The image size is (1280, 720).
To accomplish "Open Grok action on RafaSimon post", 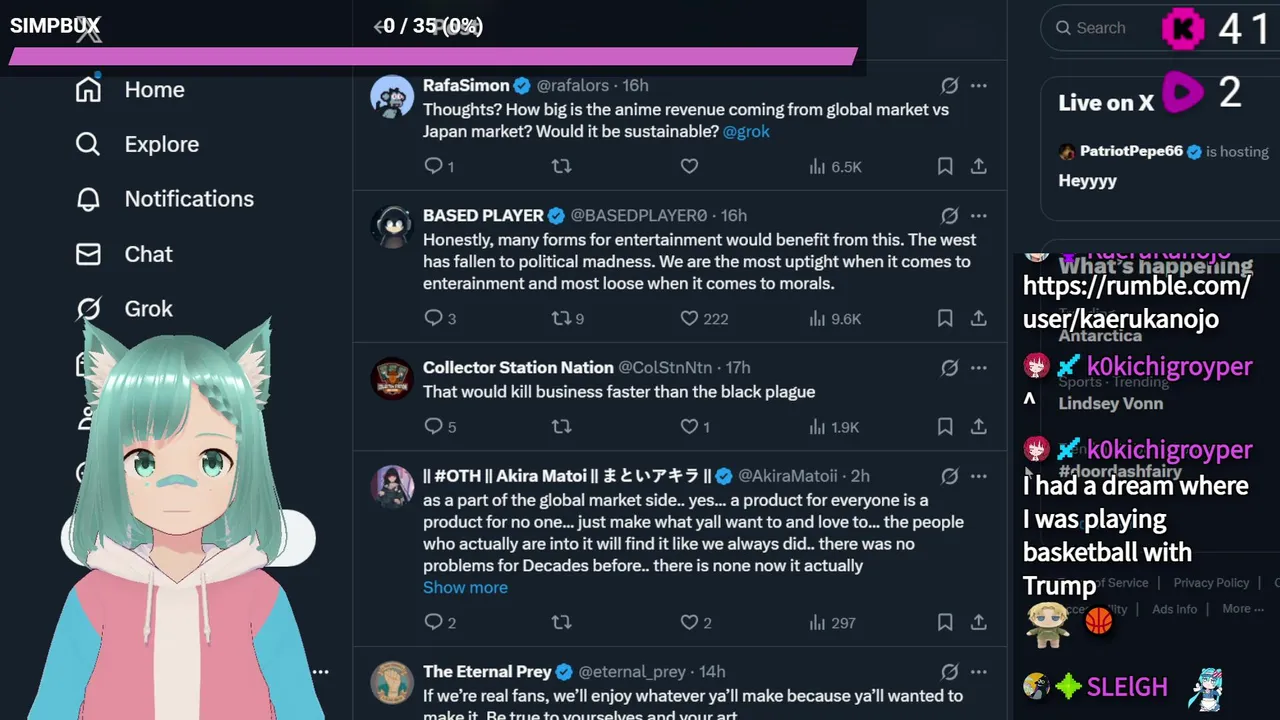I will pos(950,86).
